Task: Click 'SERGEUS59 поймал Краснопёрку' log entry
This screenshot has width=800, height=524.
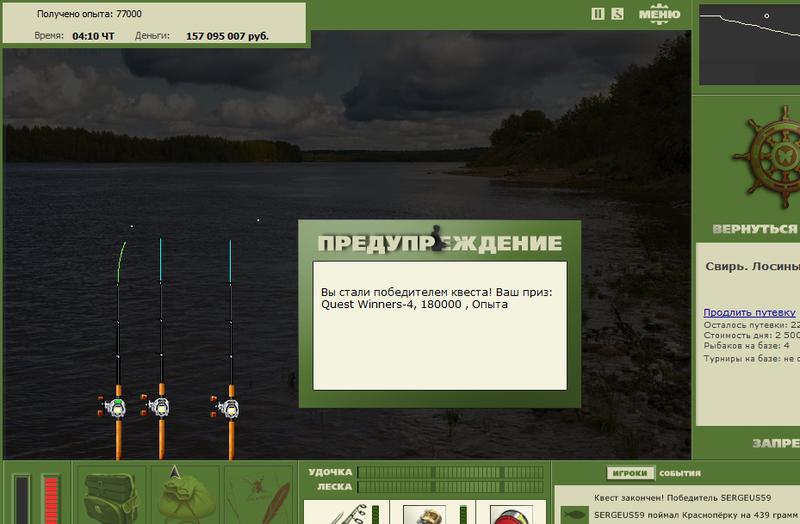Action: pyautogui.click(x=696, y=515)
